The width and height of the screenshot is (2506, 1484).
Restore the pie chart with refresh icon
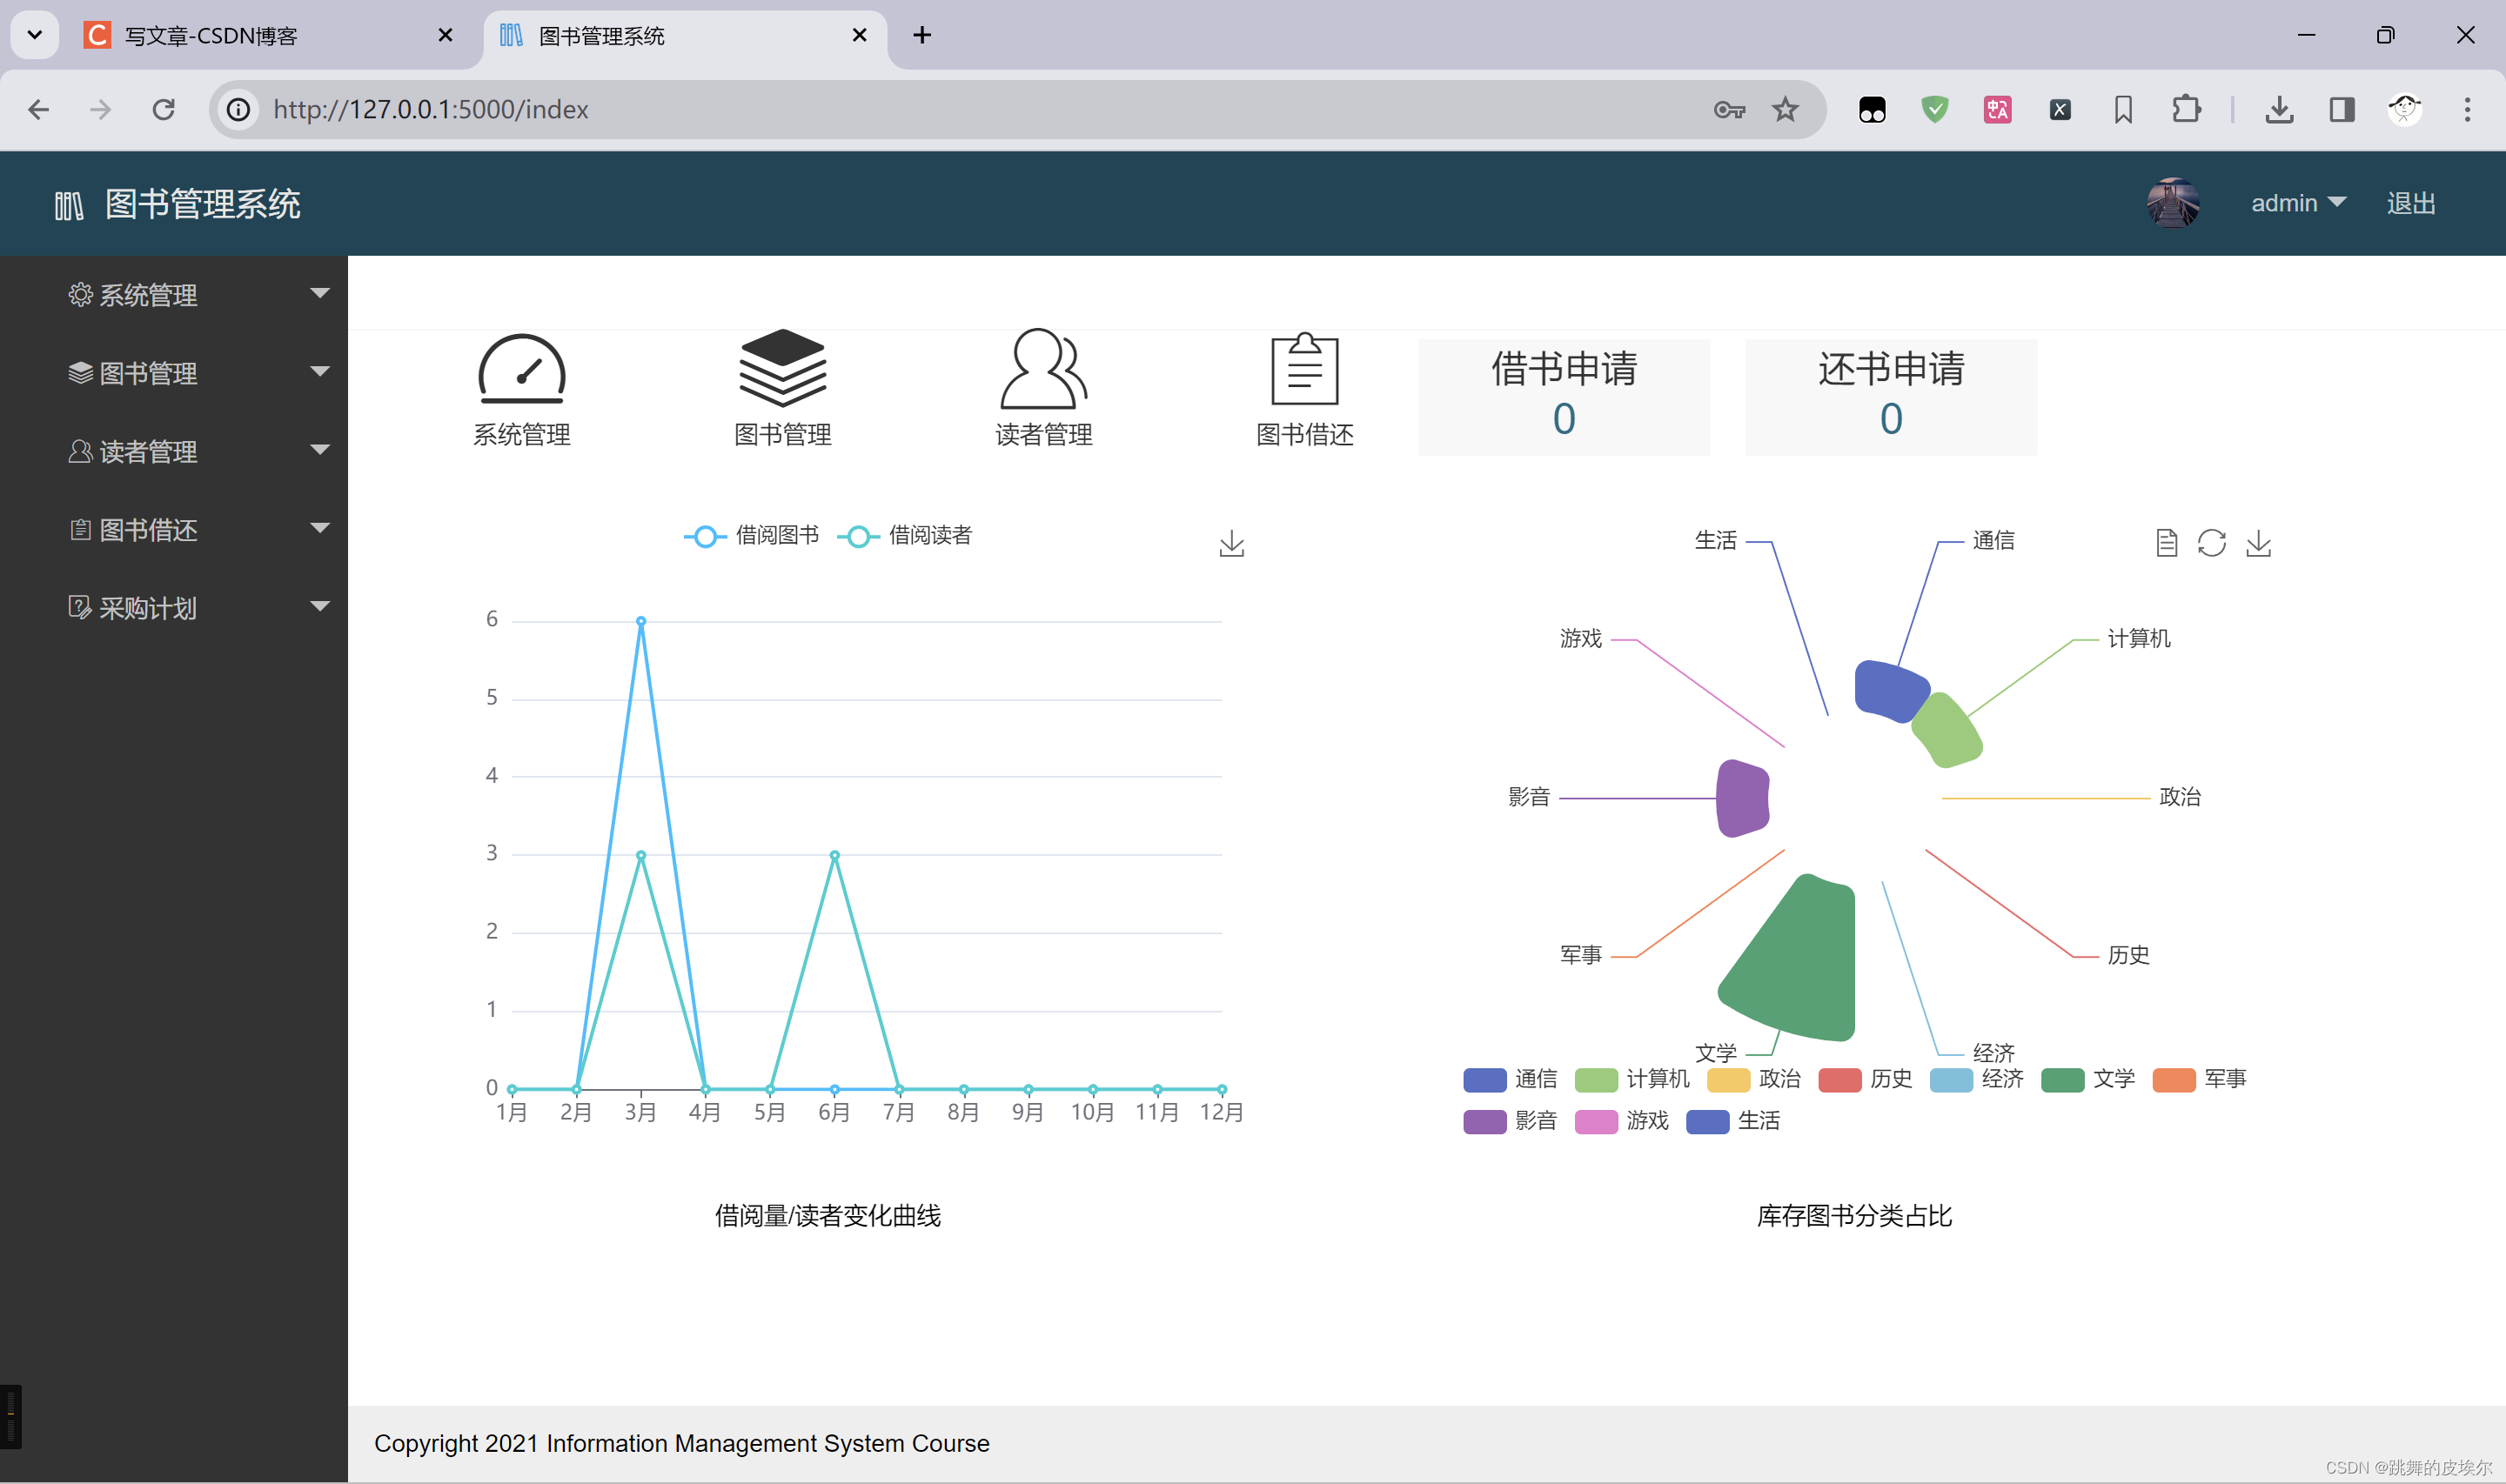2212,543
